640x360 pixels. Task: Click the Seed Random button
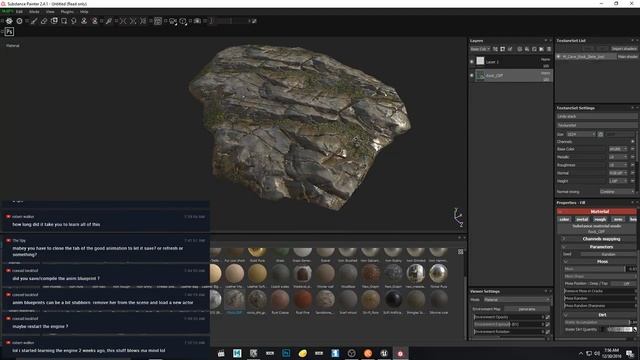pyautogui.click(x=608, y=254)
